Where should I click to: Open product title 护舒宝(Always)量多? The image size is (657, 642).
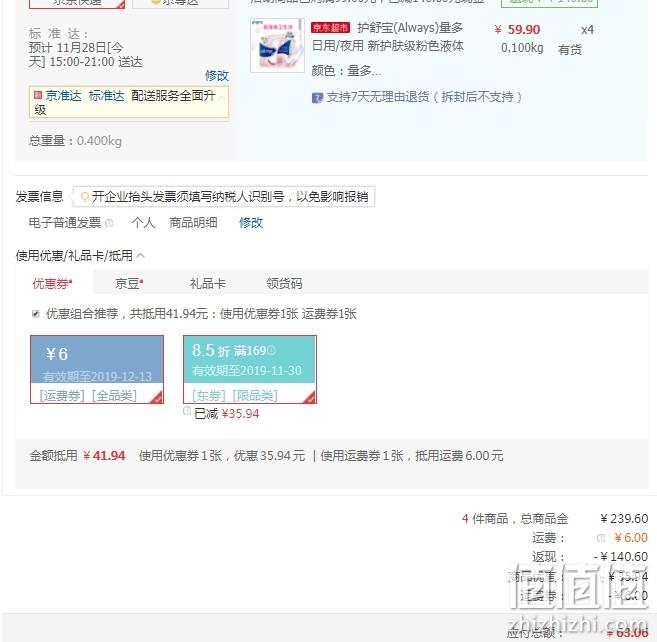tap(410, 28)
